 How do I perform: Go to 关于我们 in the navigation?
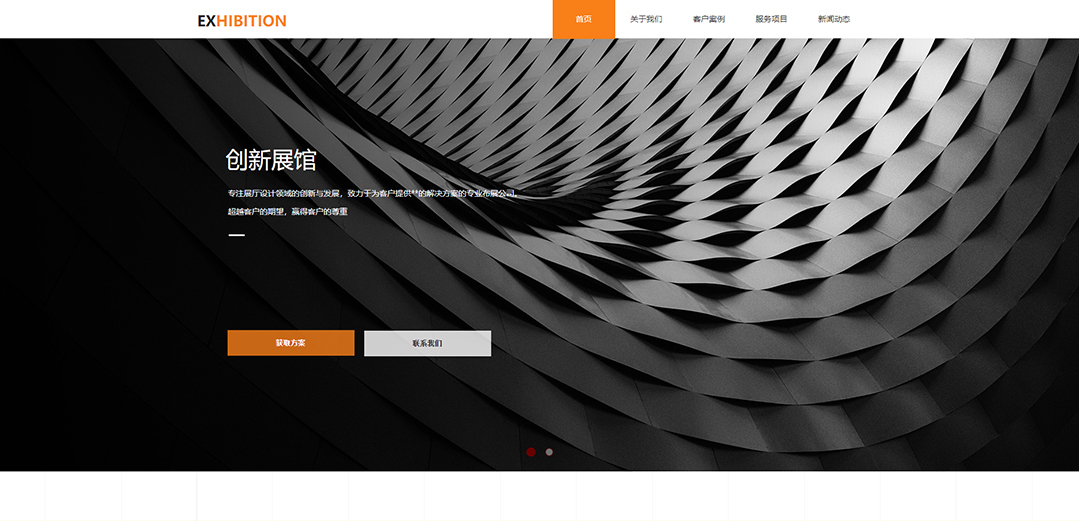tap(646, 19)
